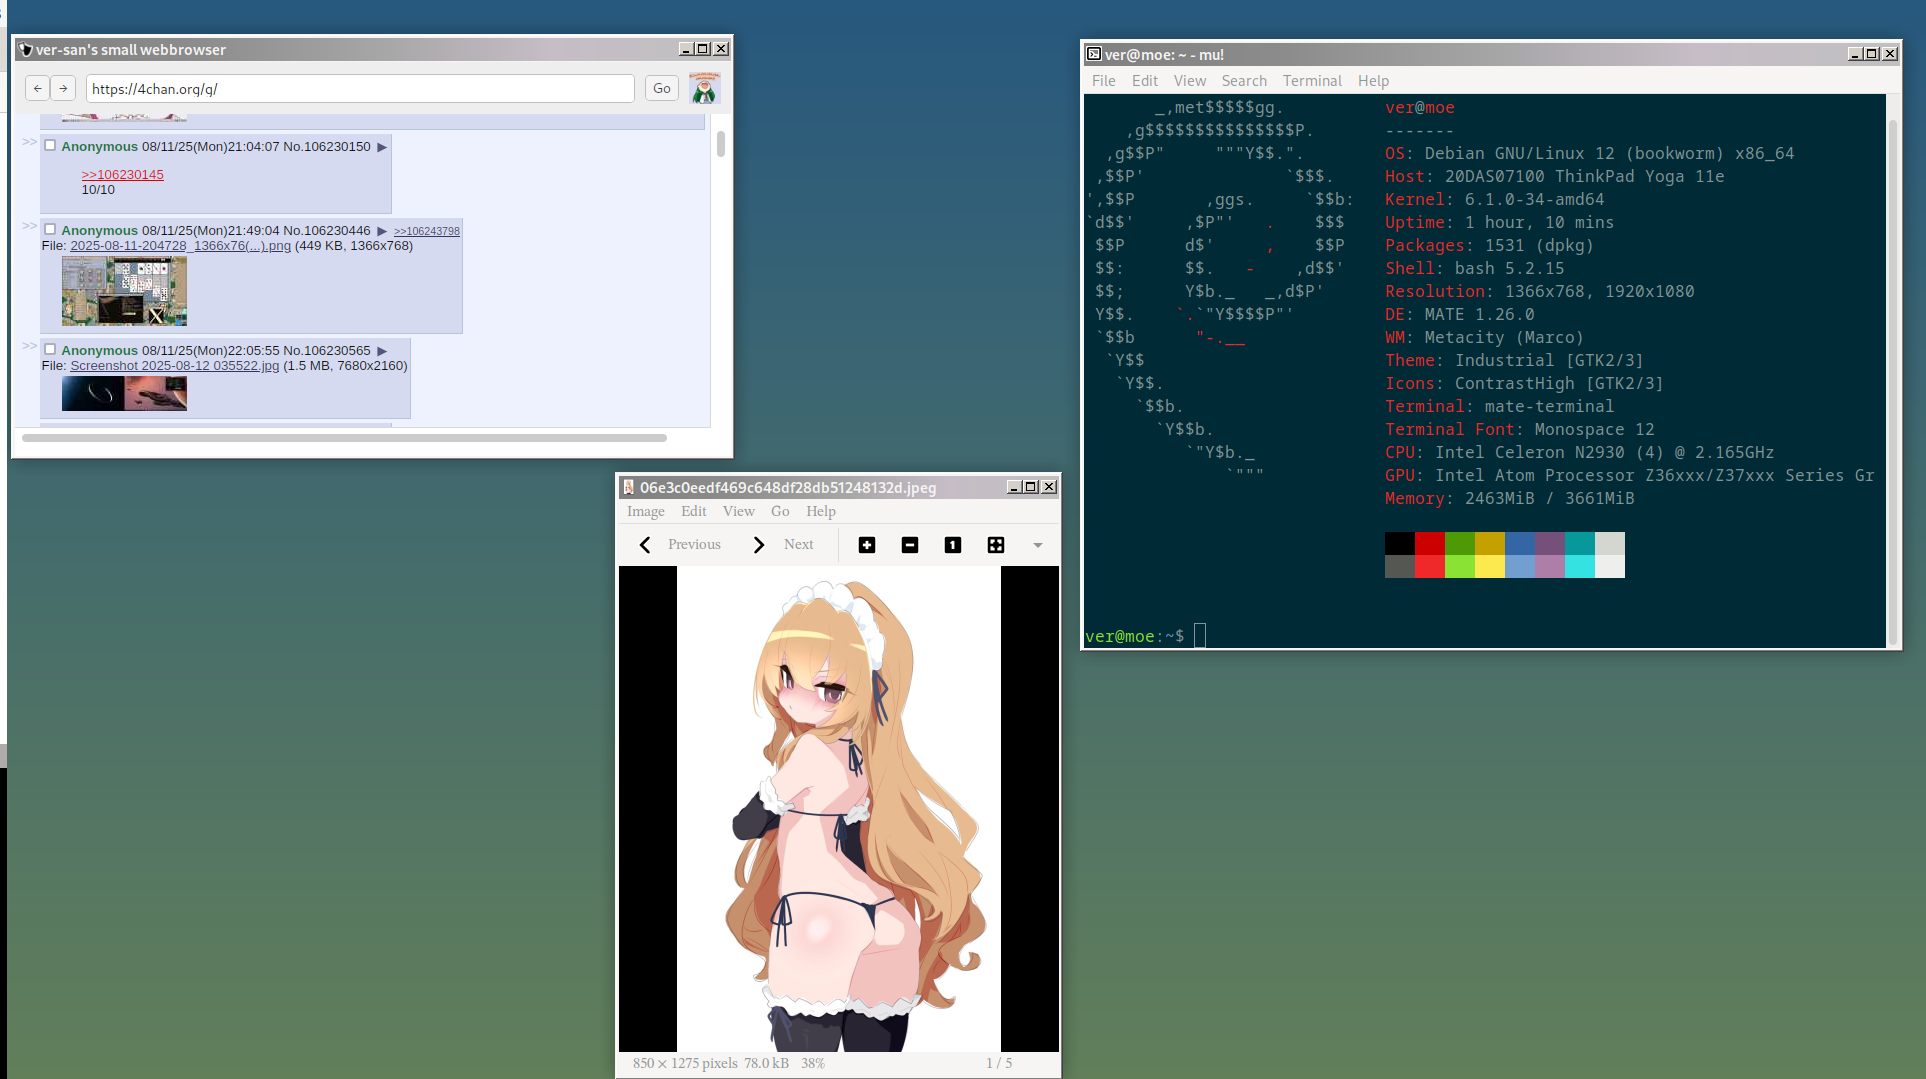Open post menu arrow for No.106230446
This screenshot has height=1079, width=1926.
[382, 231]
